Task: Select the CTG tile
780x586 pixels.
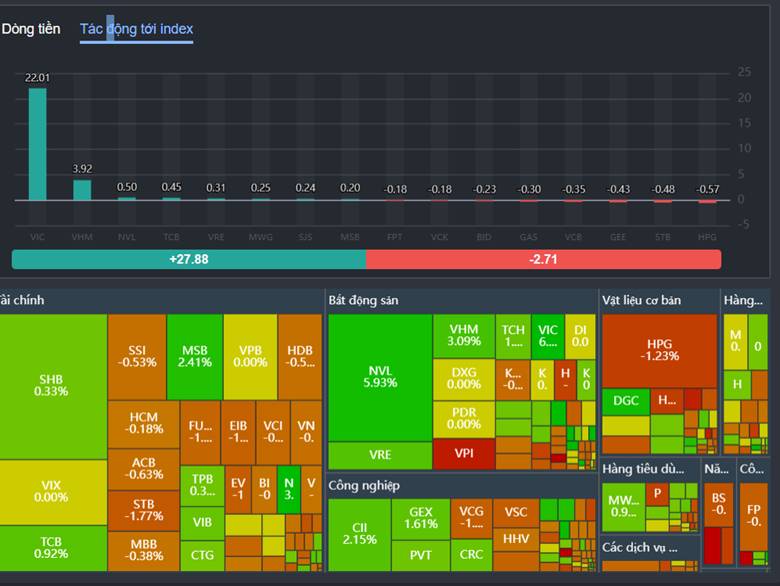Action: (x=202, y=556)
